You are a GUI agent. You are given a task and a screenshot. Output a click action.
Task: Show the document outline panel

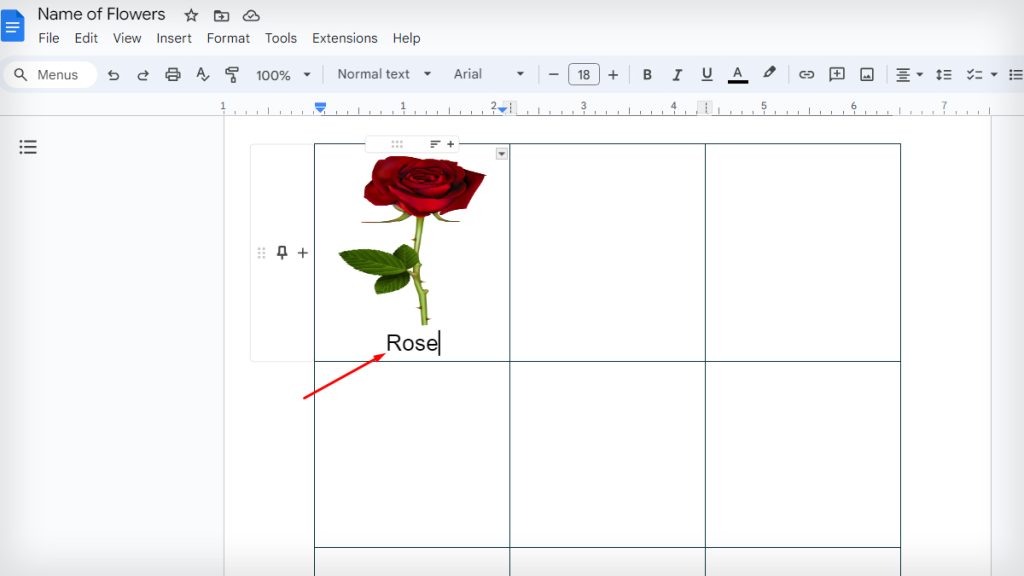28,146
